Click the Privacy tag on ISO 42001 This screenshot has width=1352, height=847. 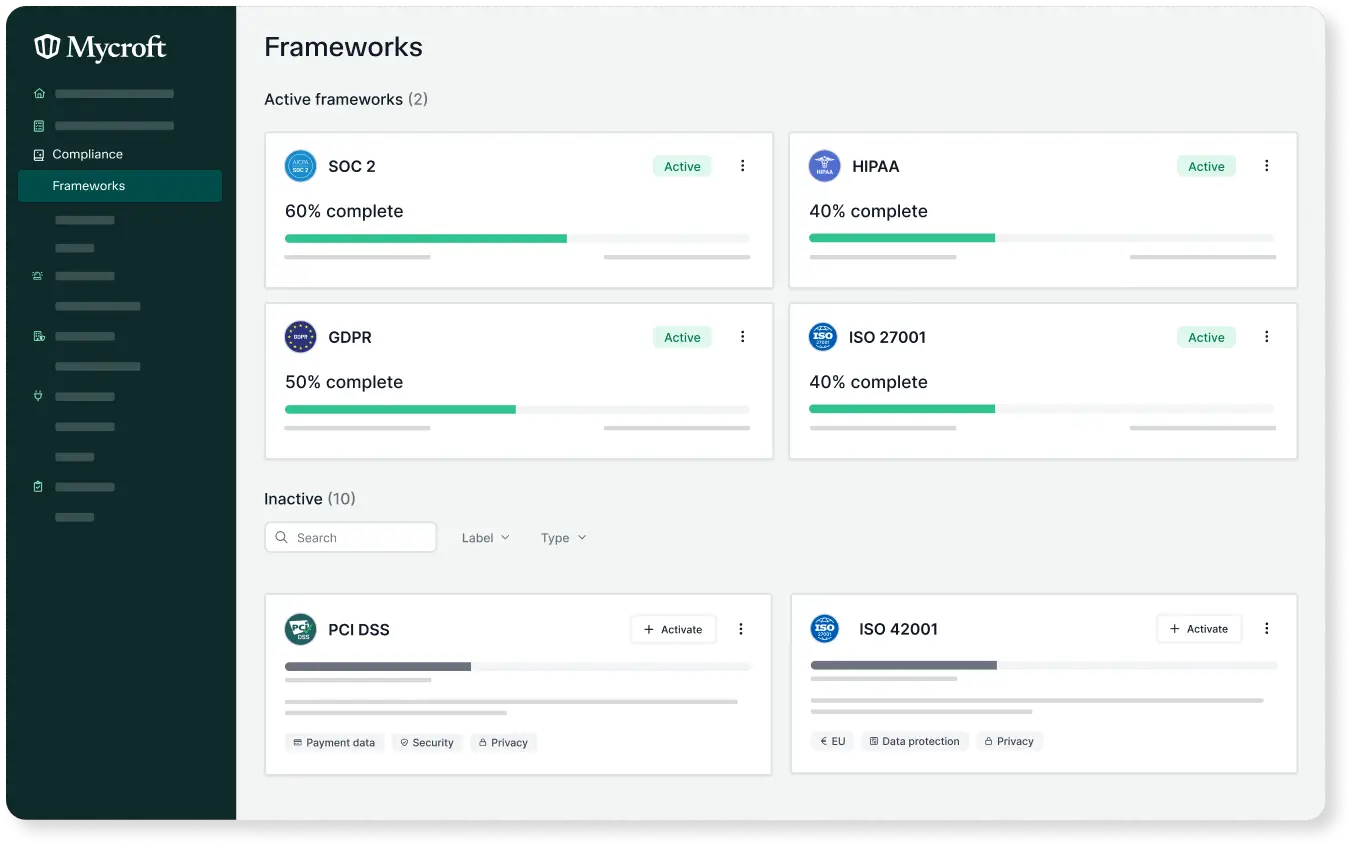coord(1009,742)
